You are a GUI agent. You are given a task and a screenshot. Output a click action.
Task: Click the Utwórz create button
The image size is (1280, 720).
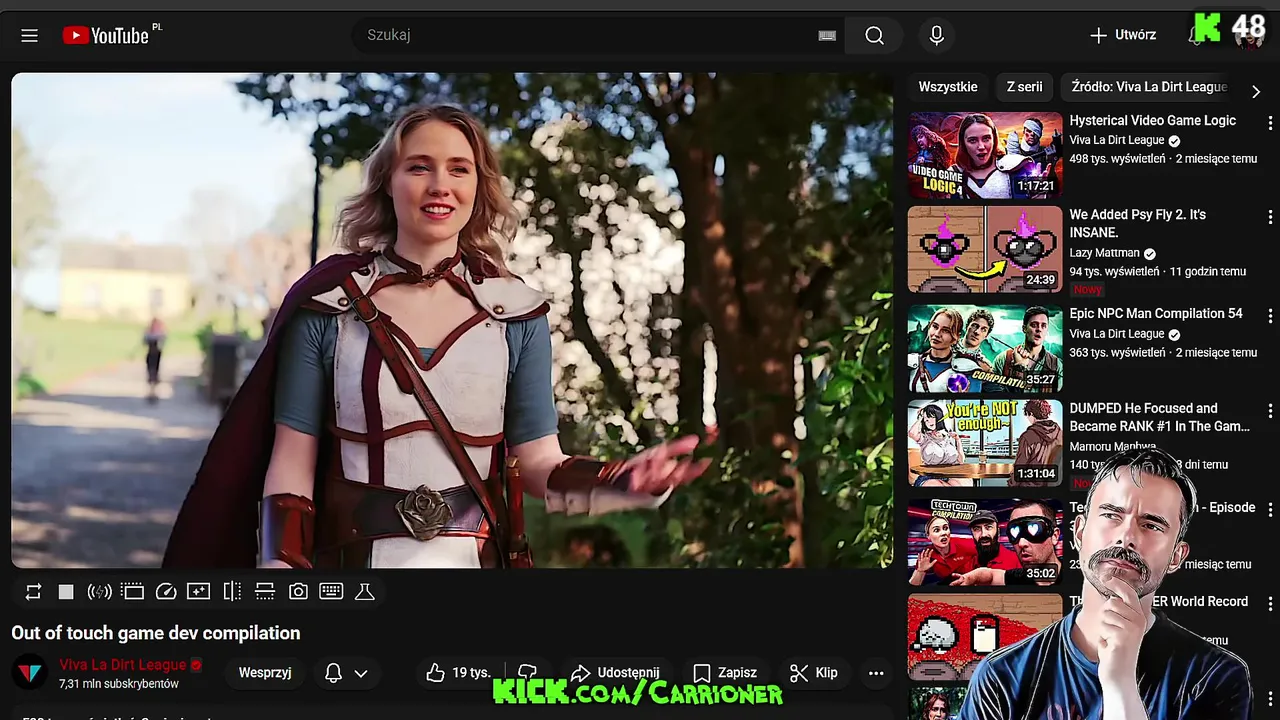pyautogui.click(x=1122, y=35)
